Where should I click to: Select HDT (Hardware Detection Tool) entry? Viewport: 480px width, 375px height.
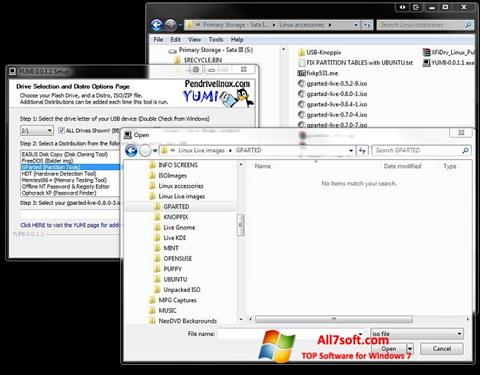coord(59,174)
